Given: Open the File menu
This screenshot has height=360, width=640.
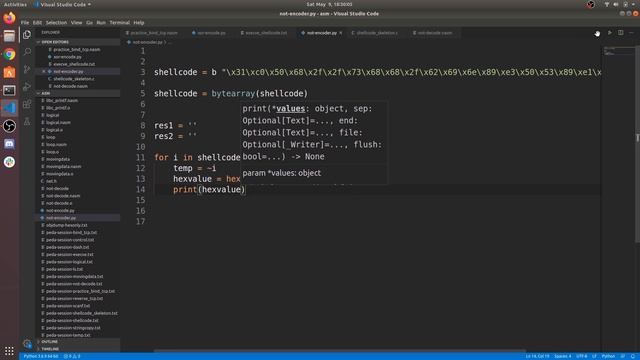Looking at the screenshot, I should (x=25, y=23).
